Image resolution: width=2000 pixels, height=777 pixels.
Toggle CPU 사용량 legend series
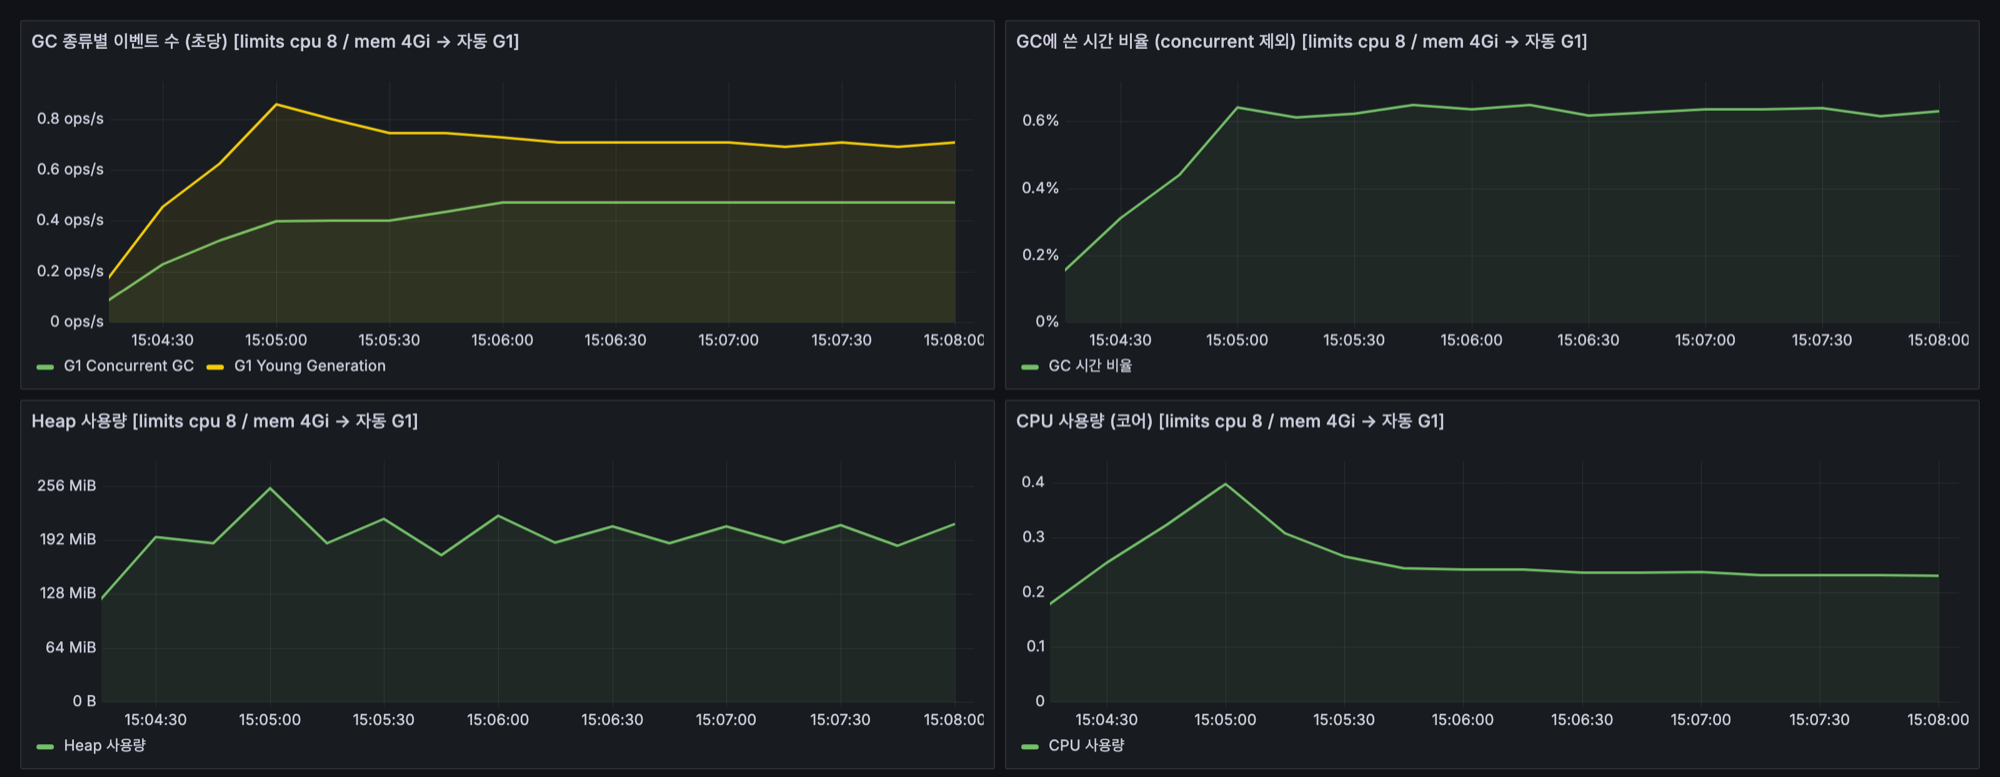point(1086,745)
